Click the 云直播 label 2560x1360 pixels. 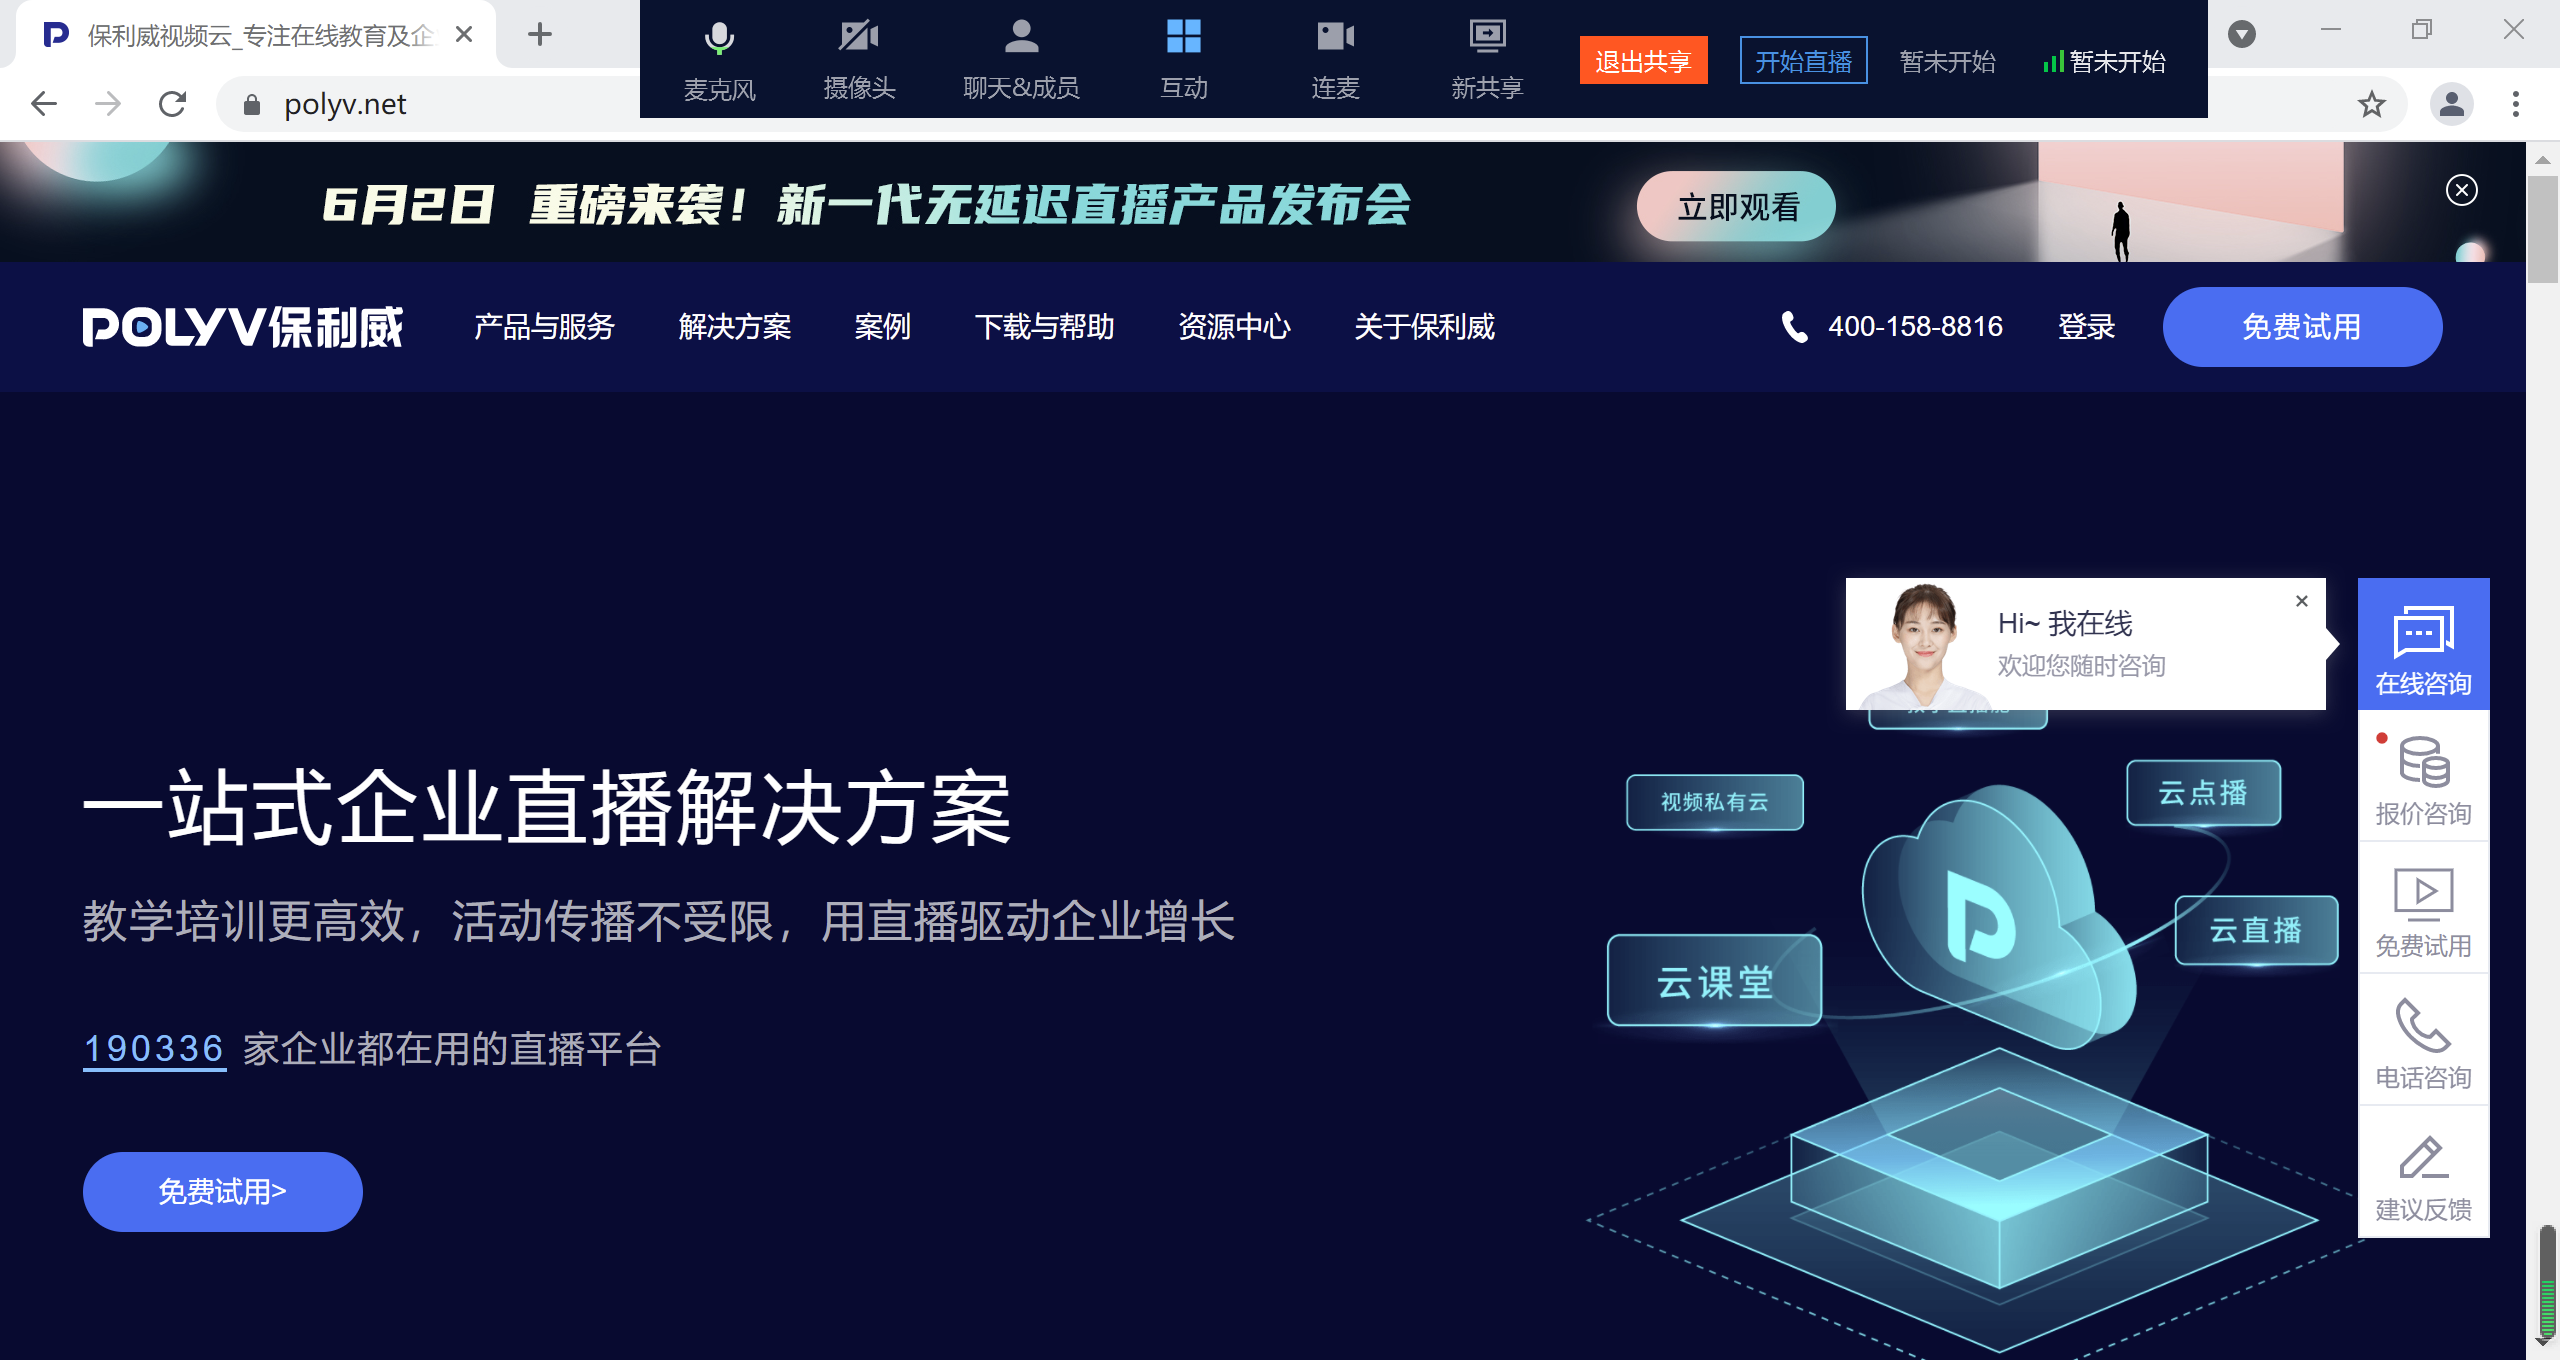(2256, 930)
